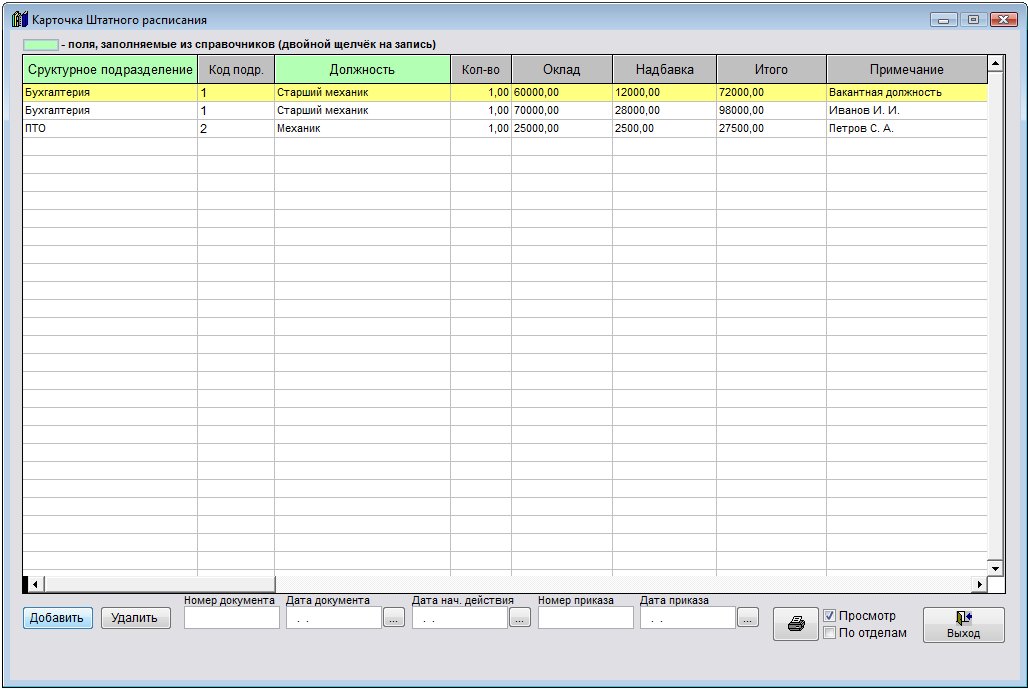Focus the Дата документа input field
The width and height of the screenshot is (1028, 690).
334,618
